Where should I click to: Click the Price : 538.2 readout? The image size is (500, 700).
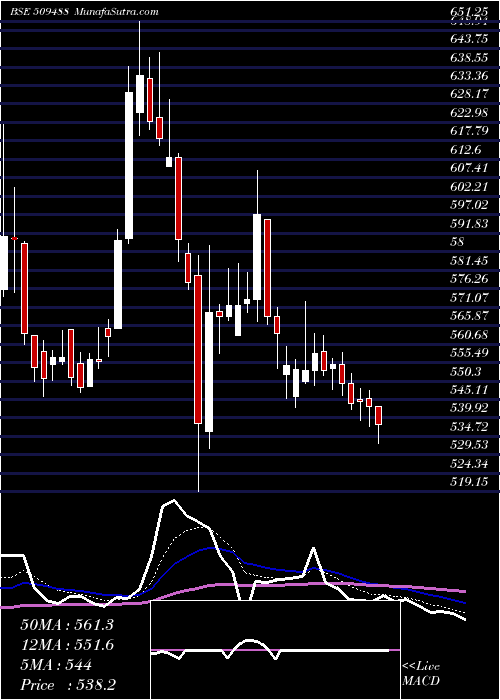point(67,685)
